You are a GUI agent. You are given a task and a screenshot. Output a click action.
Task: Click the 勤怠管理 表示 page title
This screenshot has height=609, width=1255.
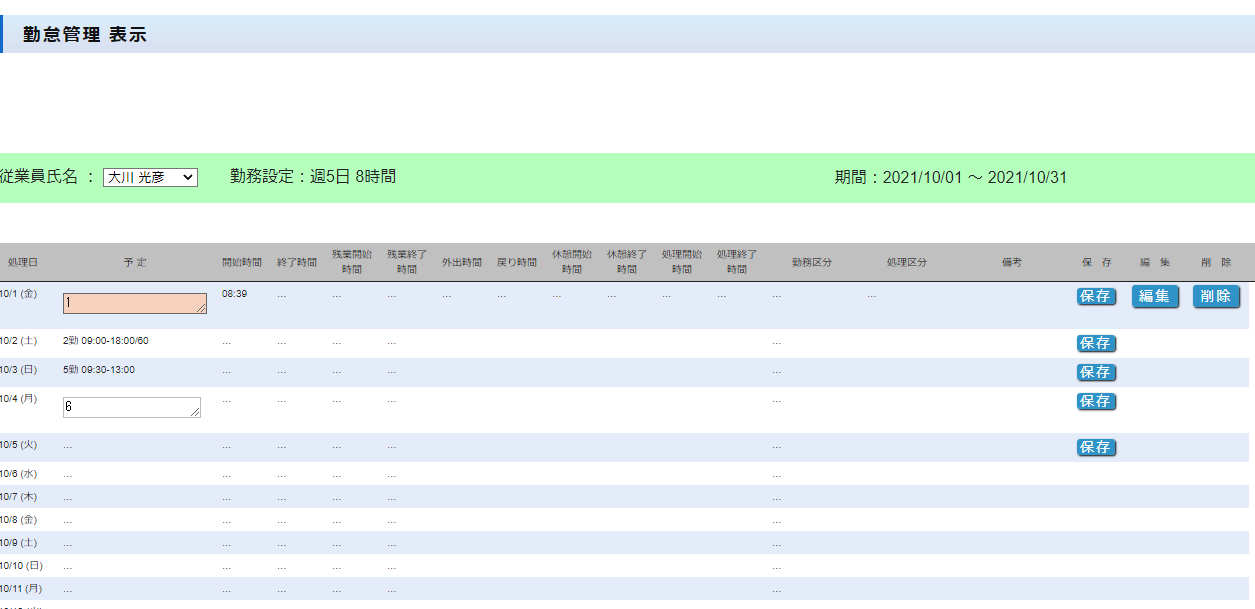pos(85,35)
